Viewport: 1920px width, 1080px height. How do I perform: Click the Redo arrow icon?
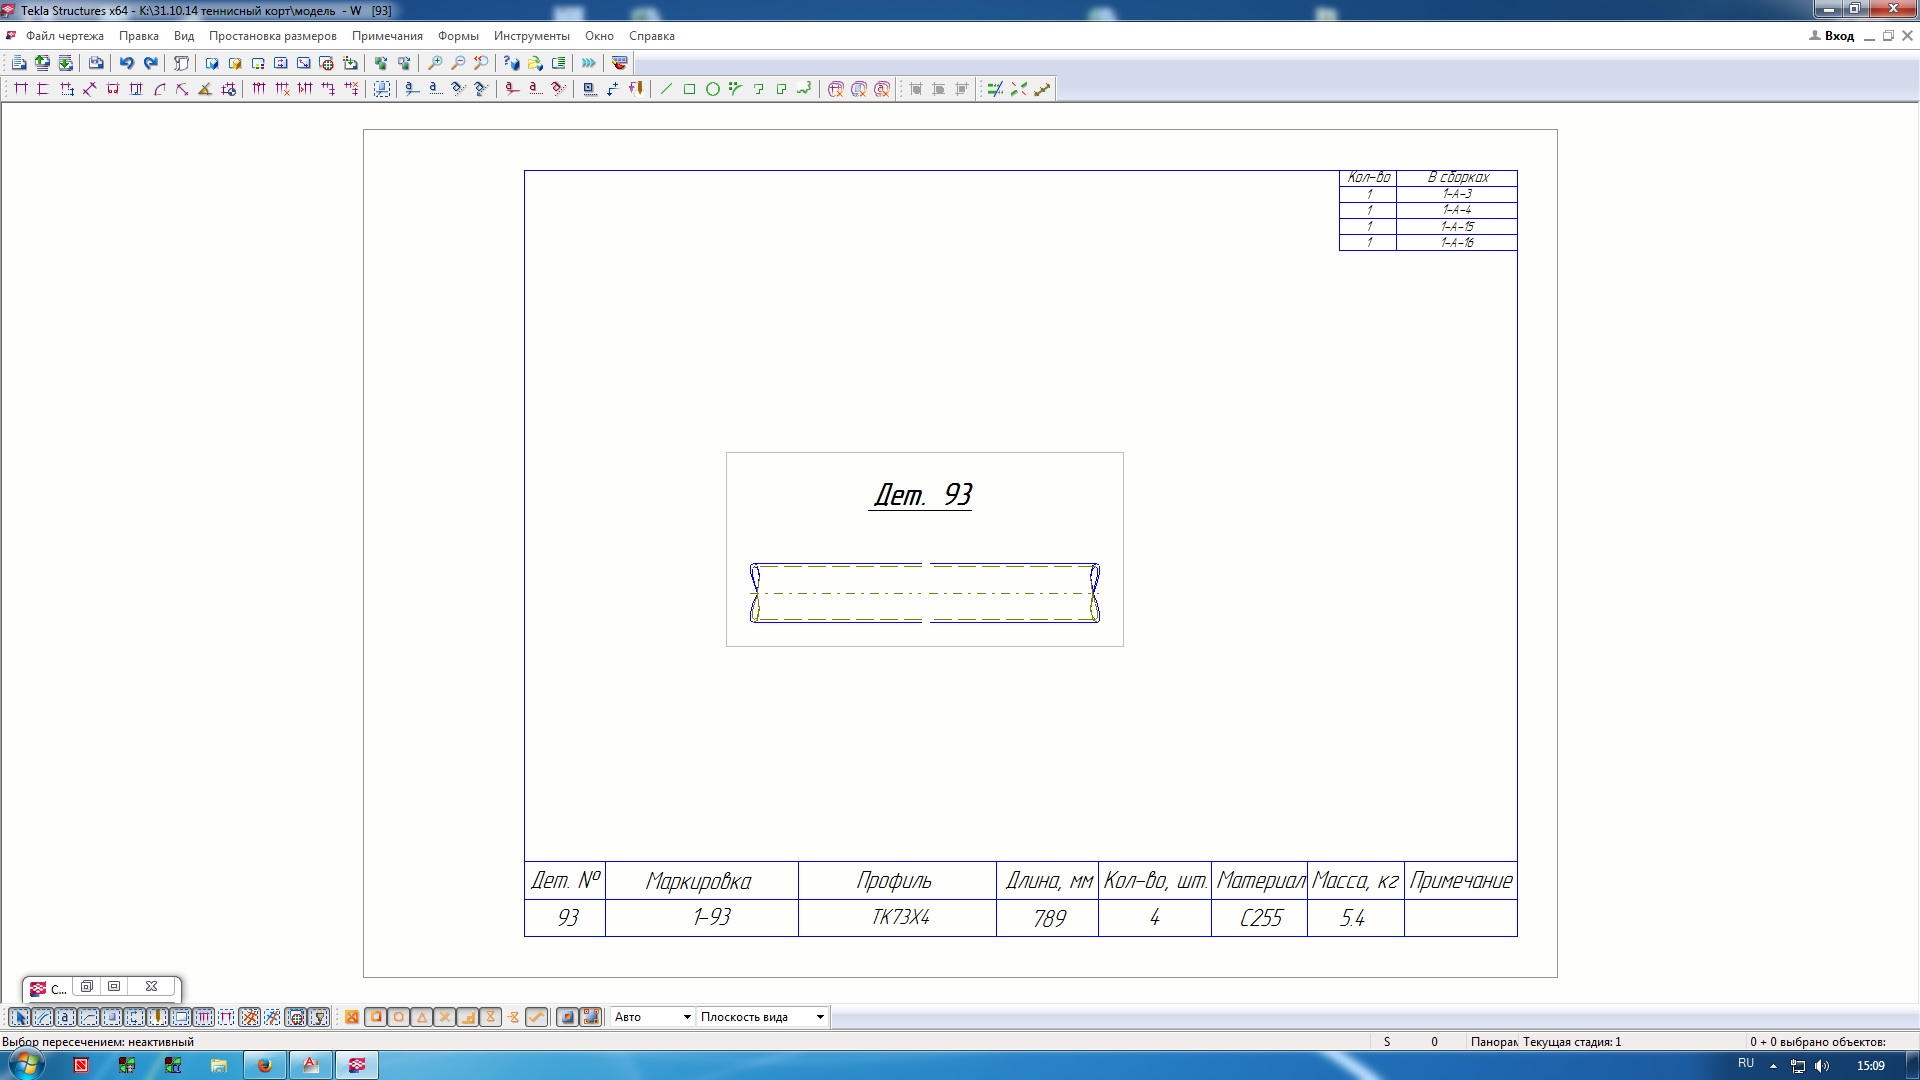[x=150, y=63]
